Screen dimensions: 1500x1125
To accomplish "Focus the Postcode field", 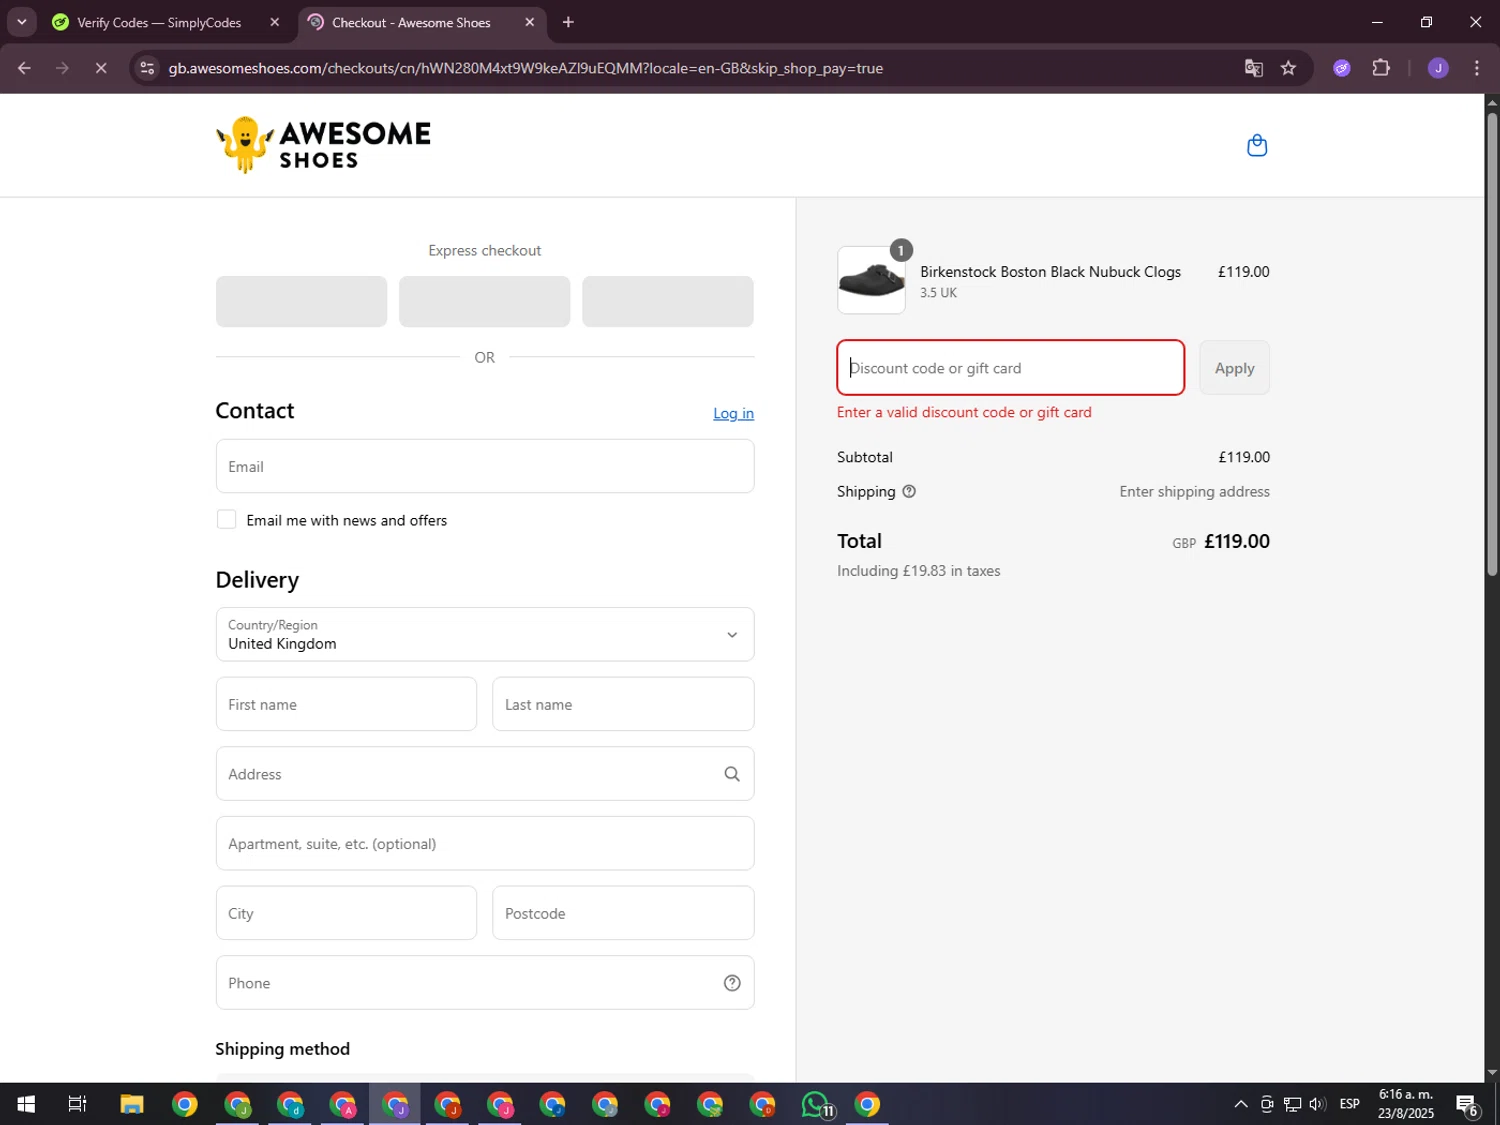I will coord(623,913).
